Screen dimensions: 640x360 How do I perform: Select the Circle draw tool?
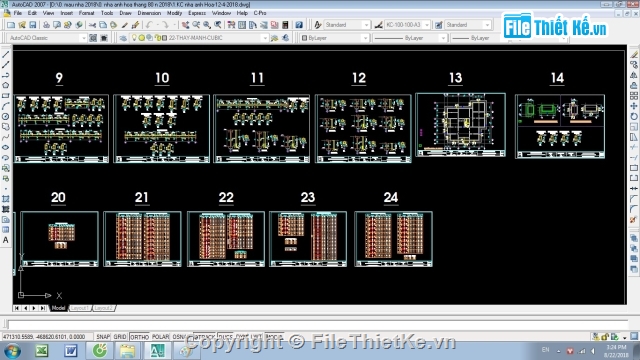click(x=5, y=117)
